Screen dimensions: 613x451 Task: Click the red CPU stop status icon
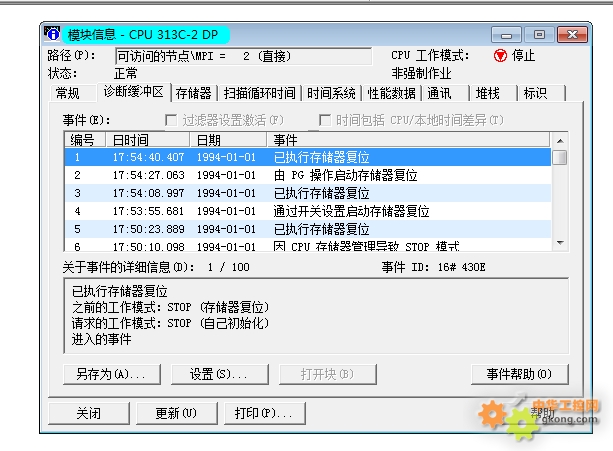click(500, 56)
